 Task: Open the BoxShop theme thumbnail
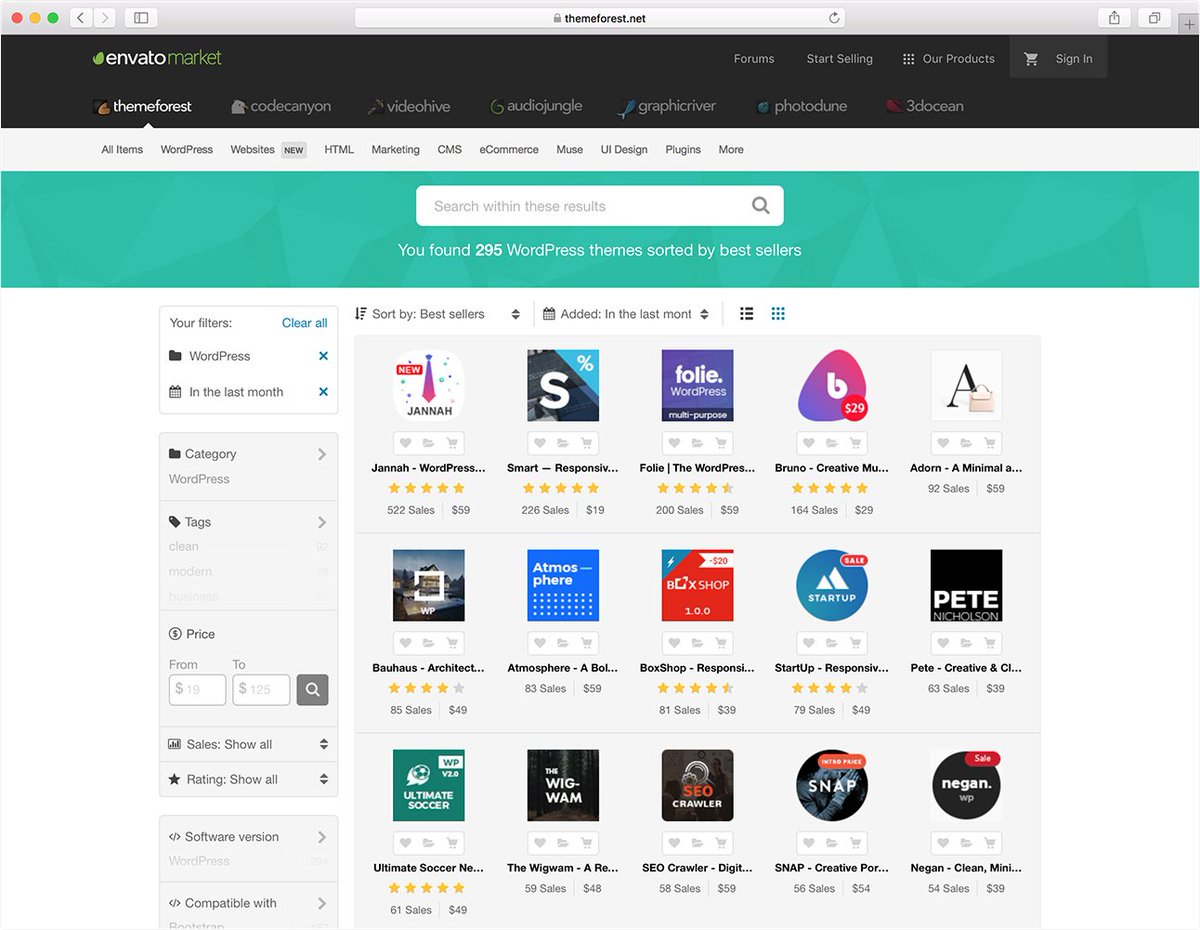(x=698, y=586)
